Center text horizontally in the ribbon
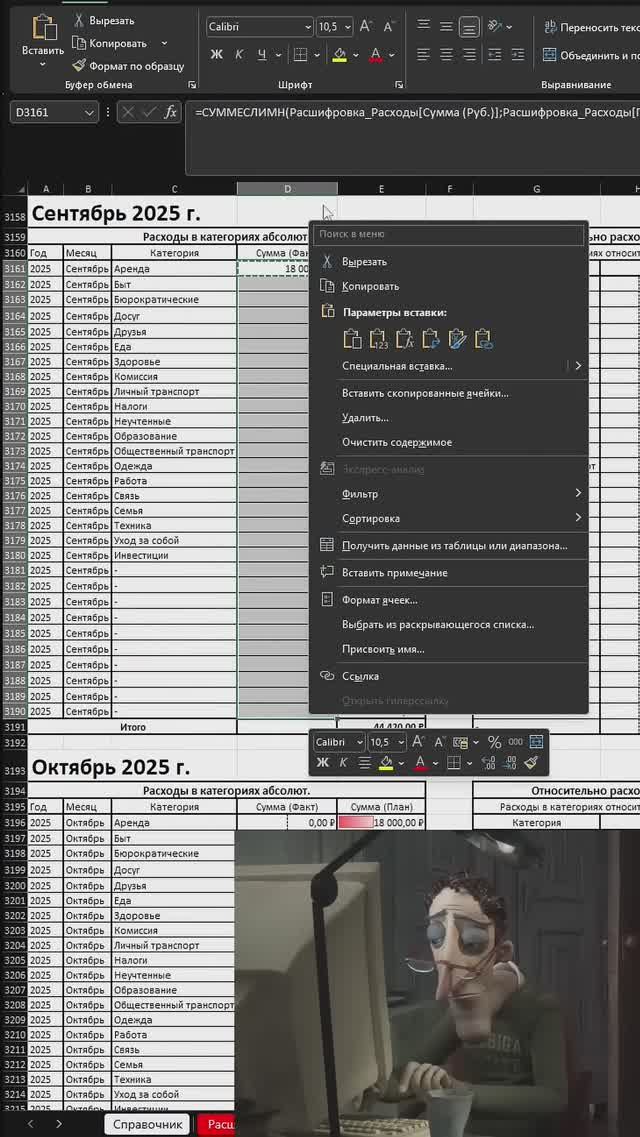The width and height of the screenshot is (640, 1137). pos(446,54)
